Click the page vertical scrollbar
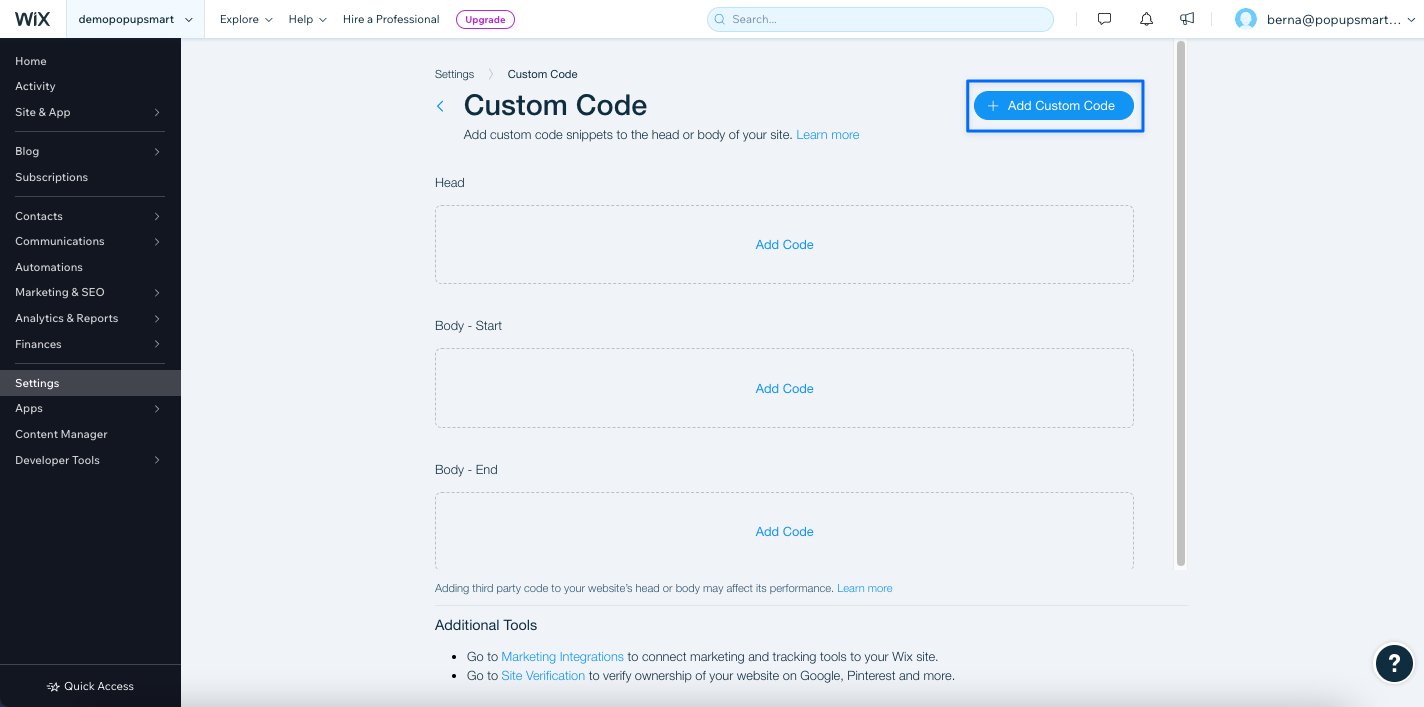Viewport: 1424px width, 707px height. pos(1181,303)
